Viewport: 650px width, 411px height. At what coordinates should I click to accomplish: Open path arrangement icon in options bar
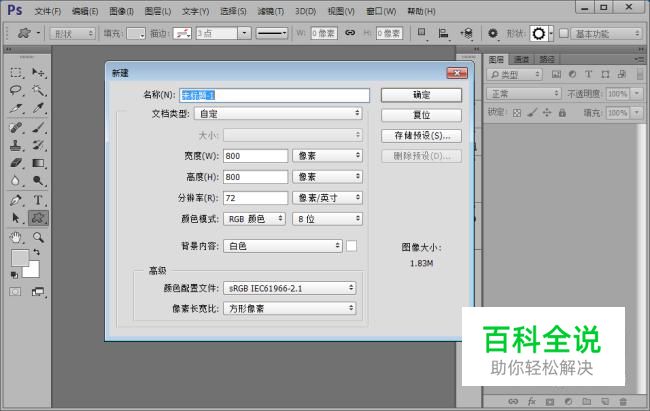[467, 33]
